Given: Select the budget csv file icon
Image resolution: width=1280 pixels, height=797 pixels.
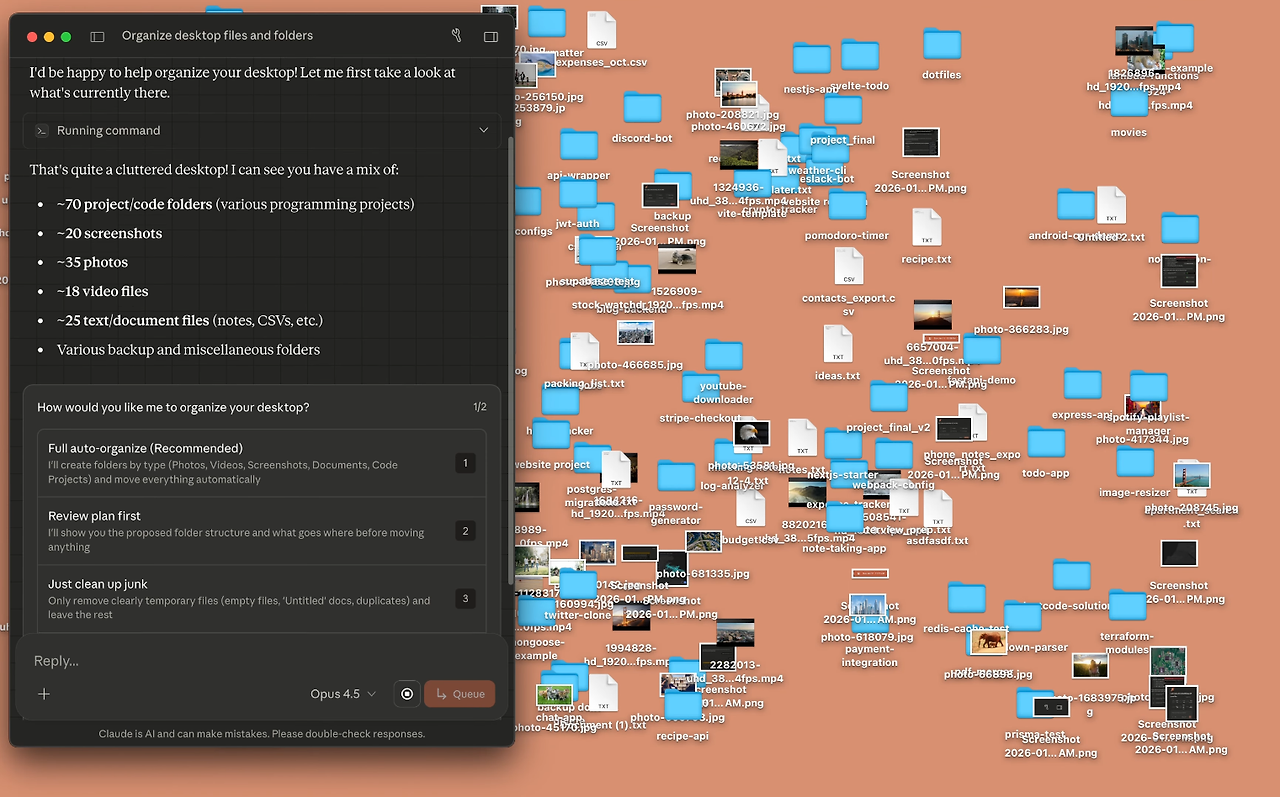Looking at the screenshot, I should tap(750, 509).
